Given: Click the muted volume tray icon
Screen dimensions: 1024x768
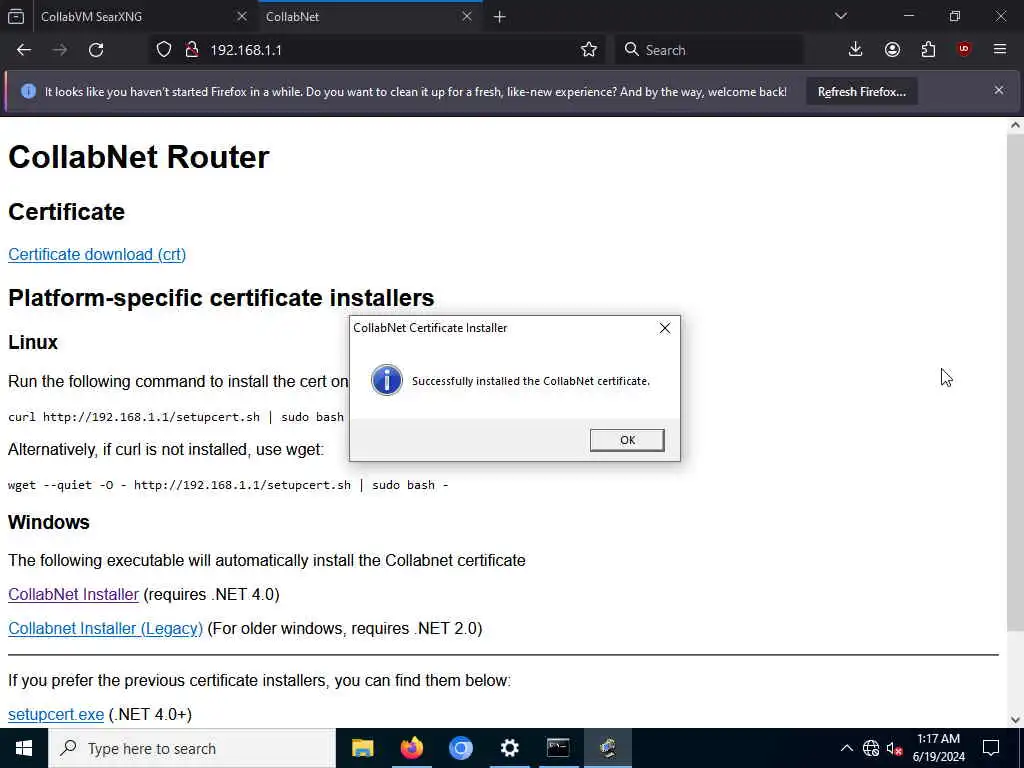Looking at the screenshot, I should (894, 748).
